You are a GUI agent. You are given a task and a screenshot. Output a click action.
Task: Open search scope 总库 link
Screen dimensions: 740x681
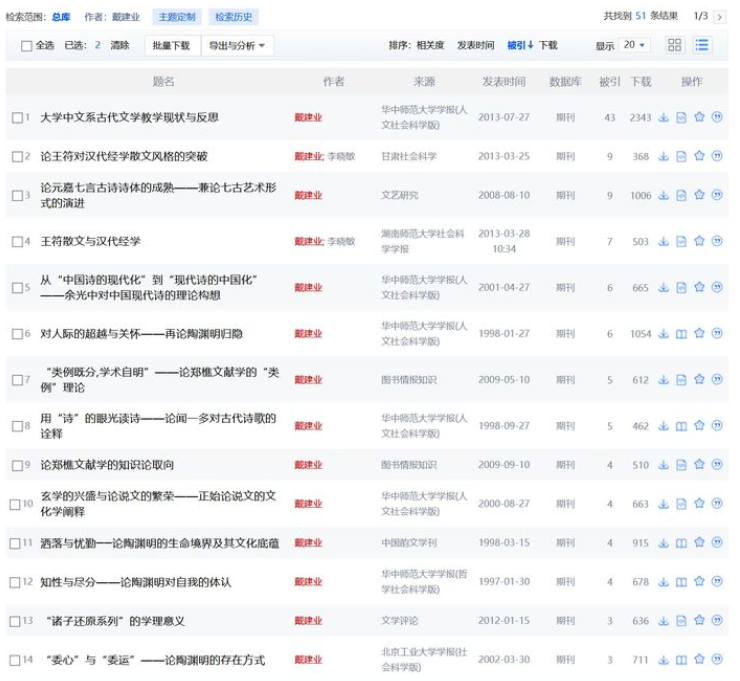point(61,17)
